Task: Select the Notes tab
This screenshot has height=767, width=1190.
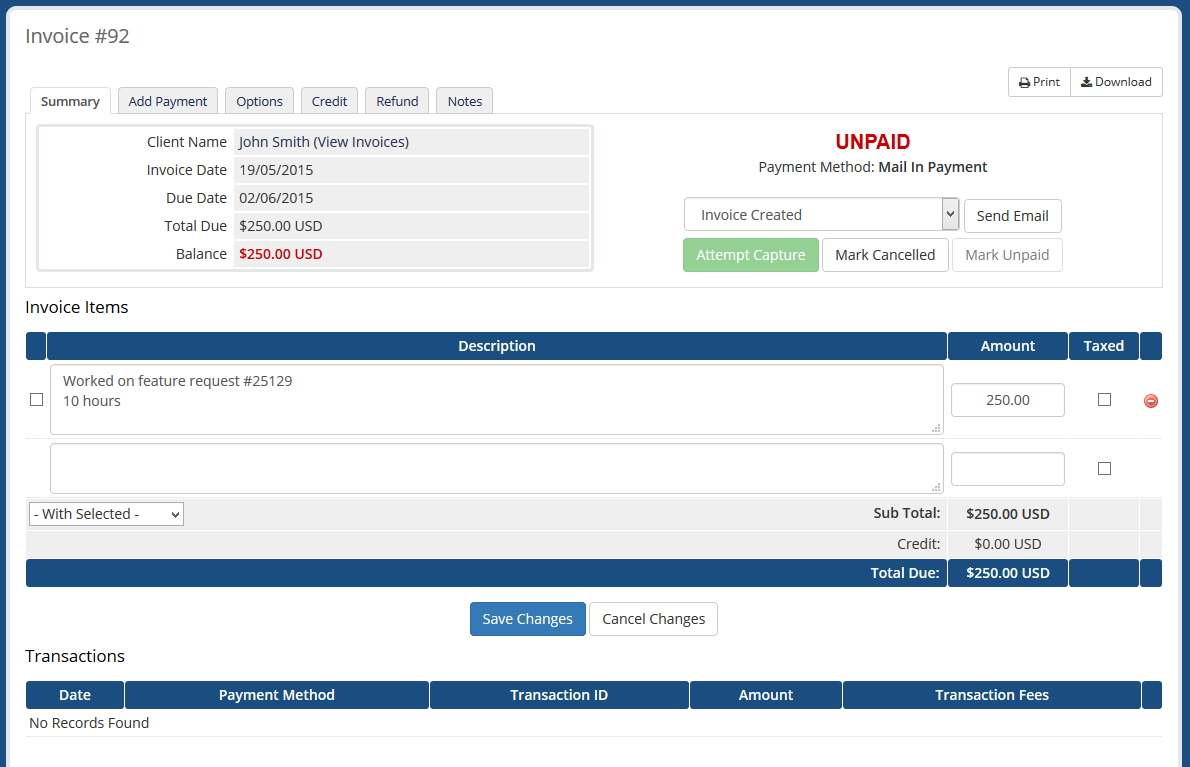Action: 464,100
